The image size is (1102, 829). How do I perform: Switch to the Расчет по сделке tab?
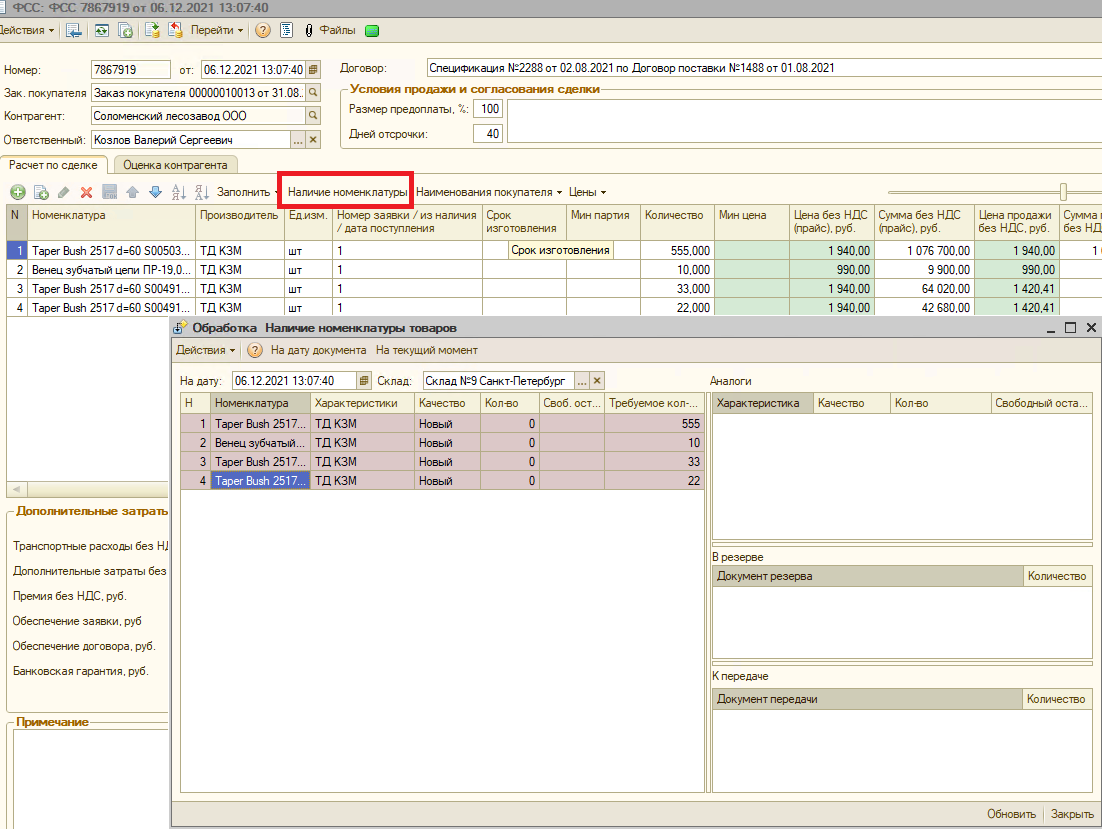(x=53, y=165)
